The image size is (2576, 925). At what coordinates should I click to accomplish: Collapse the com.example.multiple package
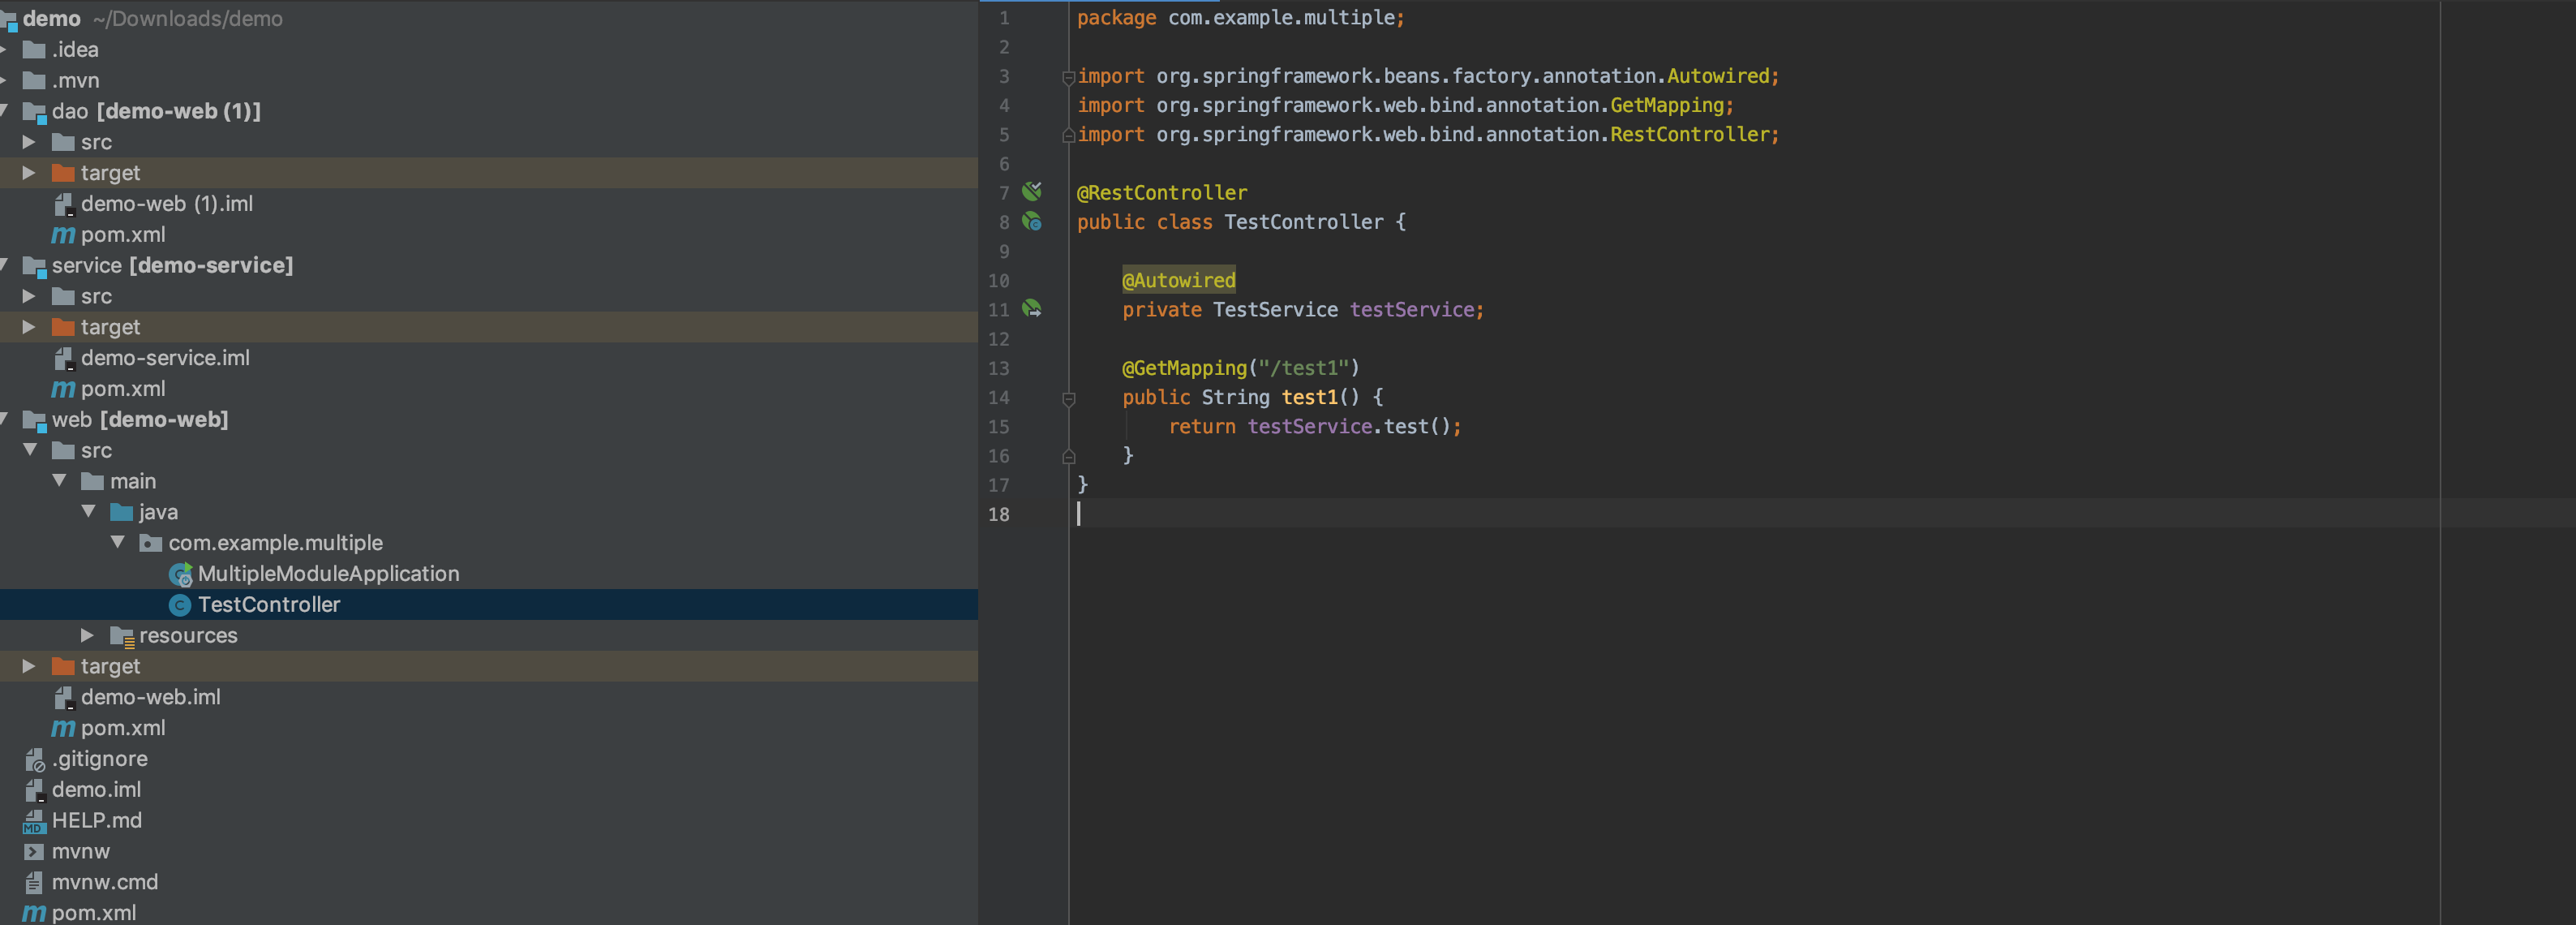[118, 542]
